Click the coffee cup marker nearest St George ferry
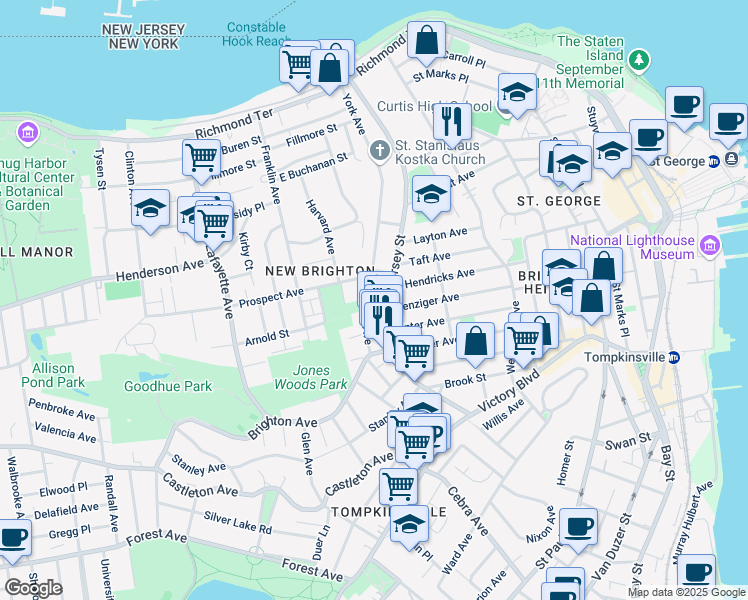 [x=728, y=123]
